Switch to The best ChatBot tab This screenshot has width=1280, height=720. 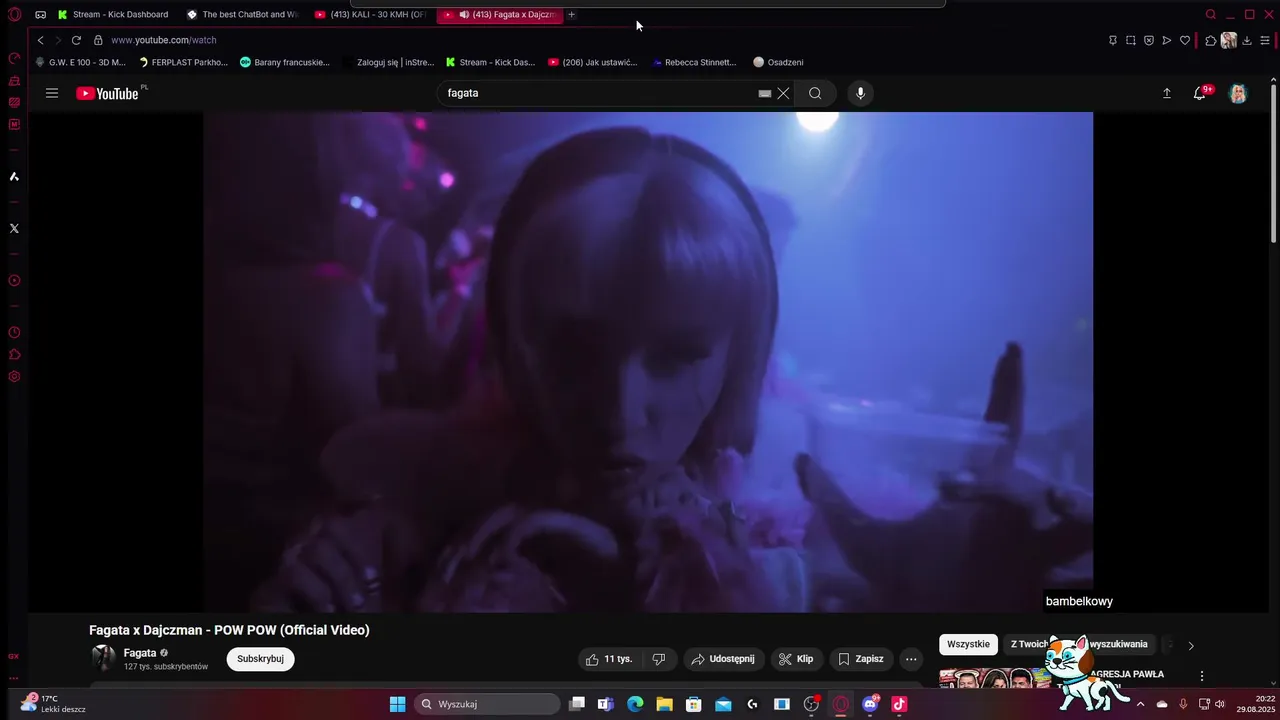click(242, 15)
